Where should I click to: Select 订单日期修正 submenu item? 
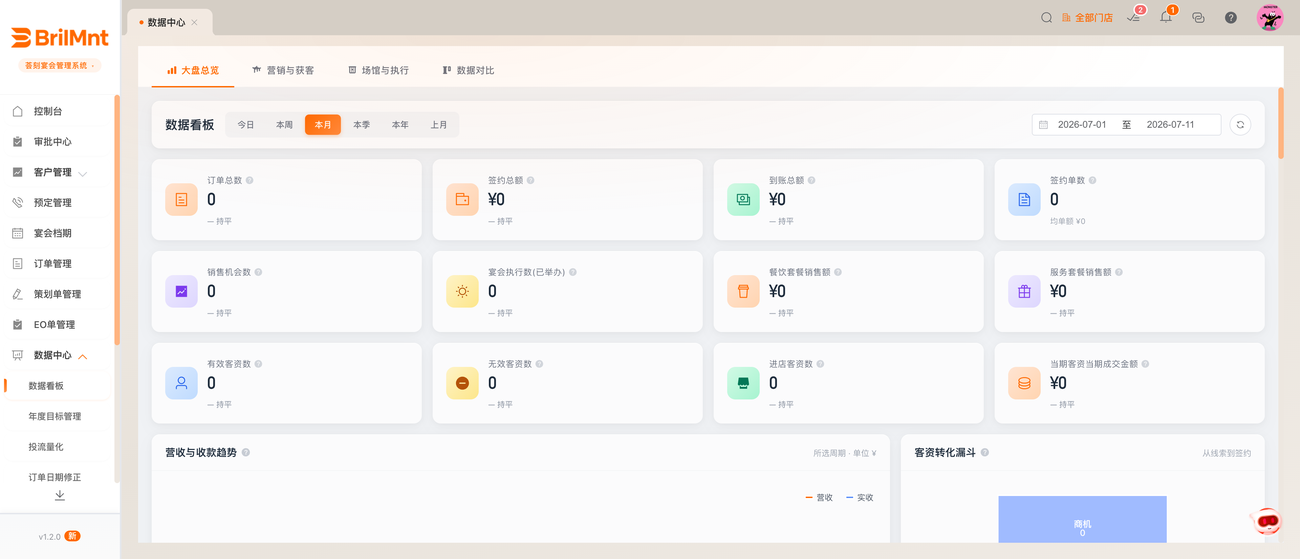tap(58, 477)
